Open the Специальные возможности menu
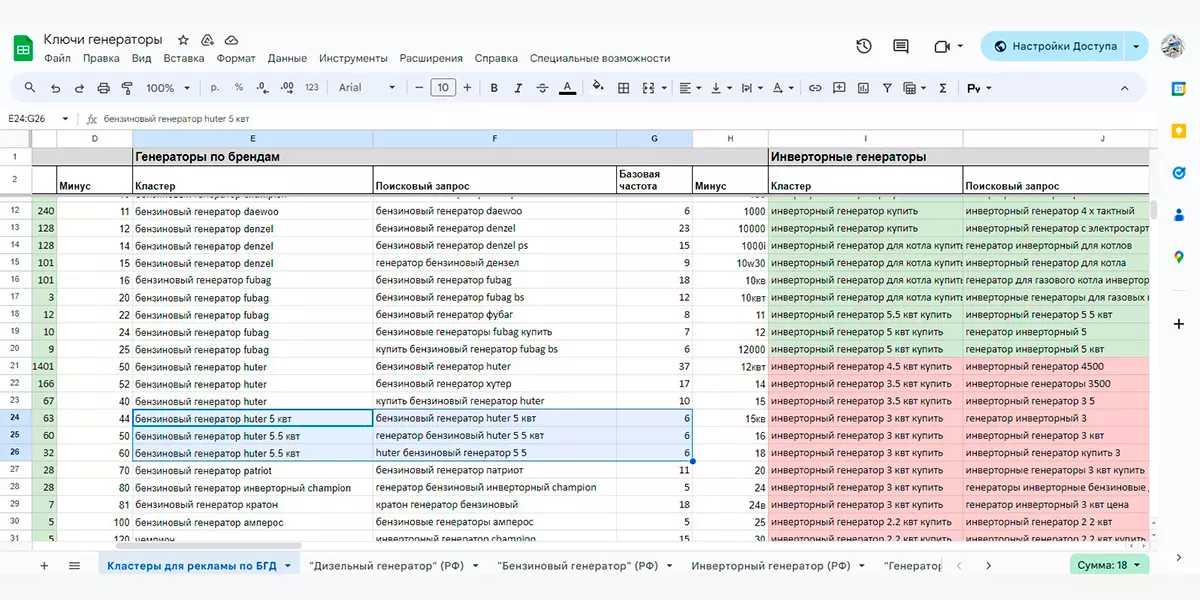The height and width of the screenshot is (600, 1200). [x=600, y=58]
